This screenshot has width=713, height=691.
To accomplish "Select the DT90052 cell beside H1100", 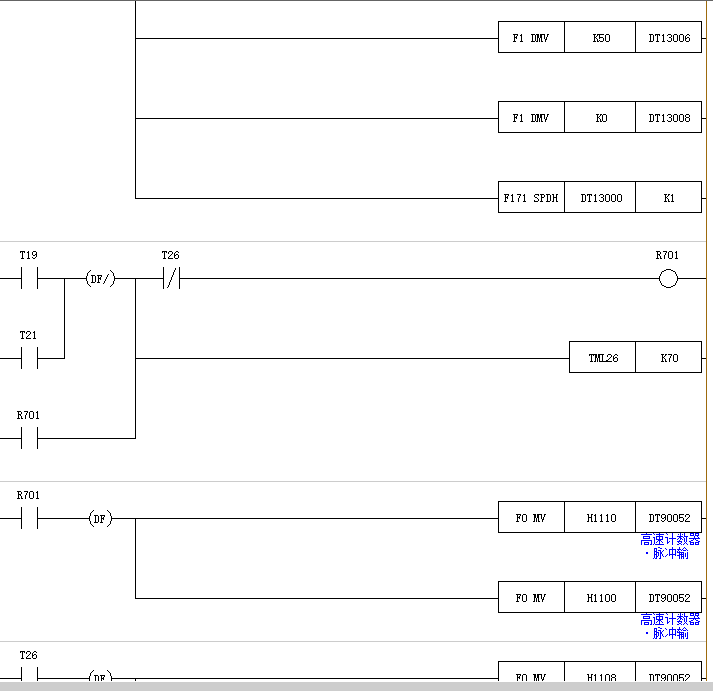I will pos(668,598).
